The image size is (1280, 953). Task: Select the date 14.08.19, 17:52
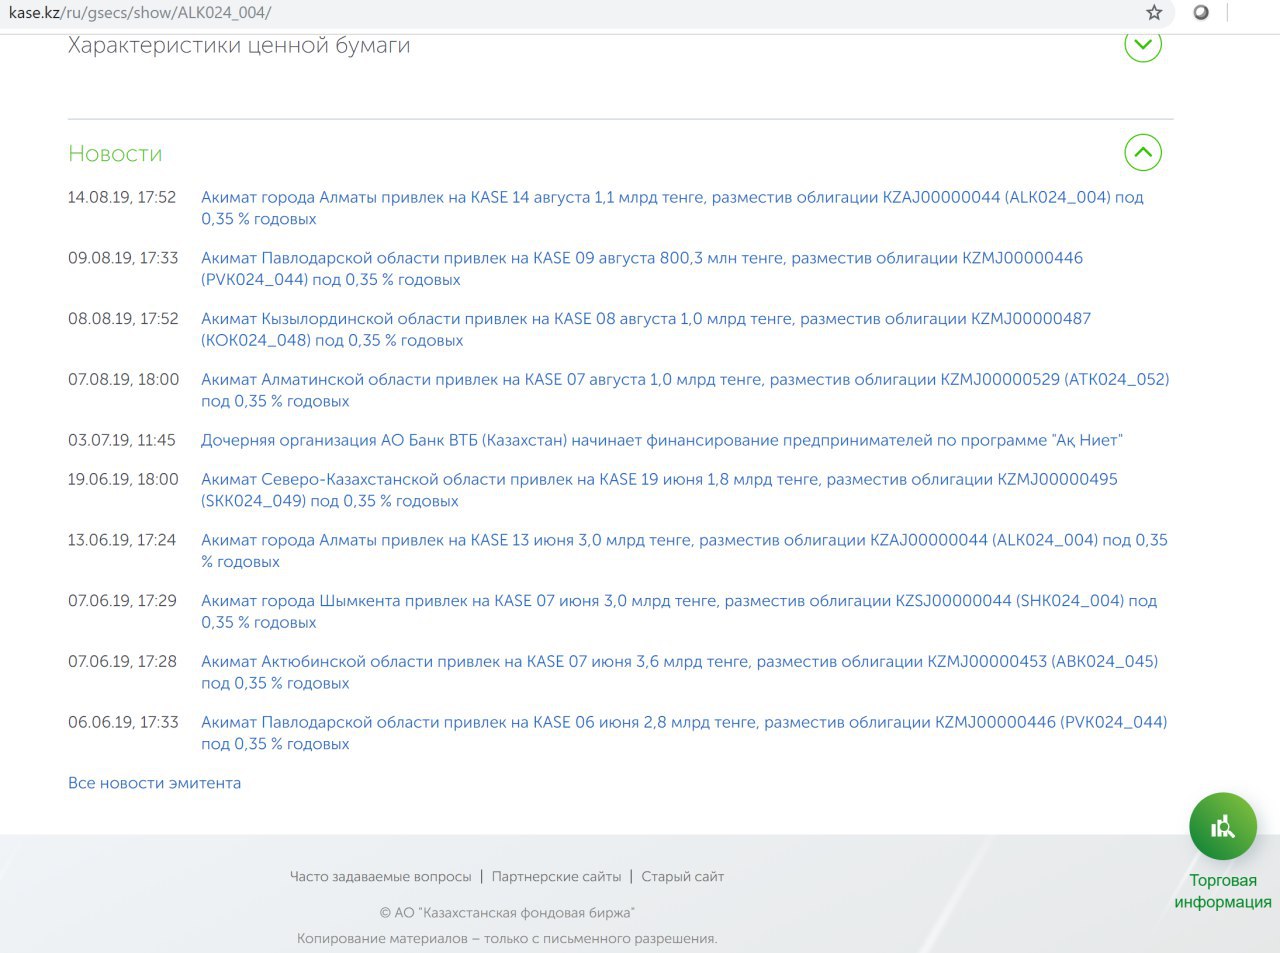point(122,197)
